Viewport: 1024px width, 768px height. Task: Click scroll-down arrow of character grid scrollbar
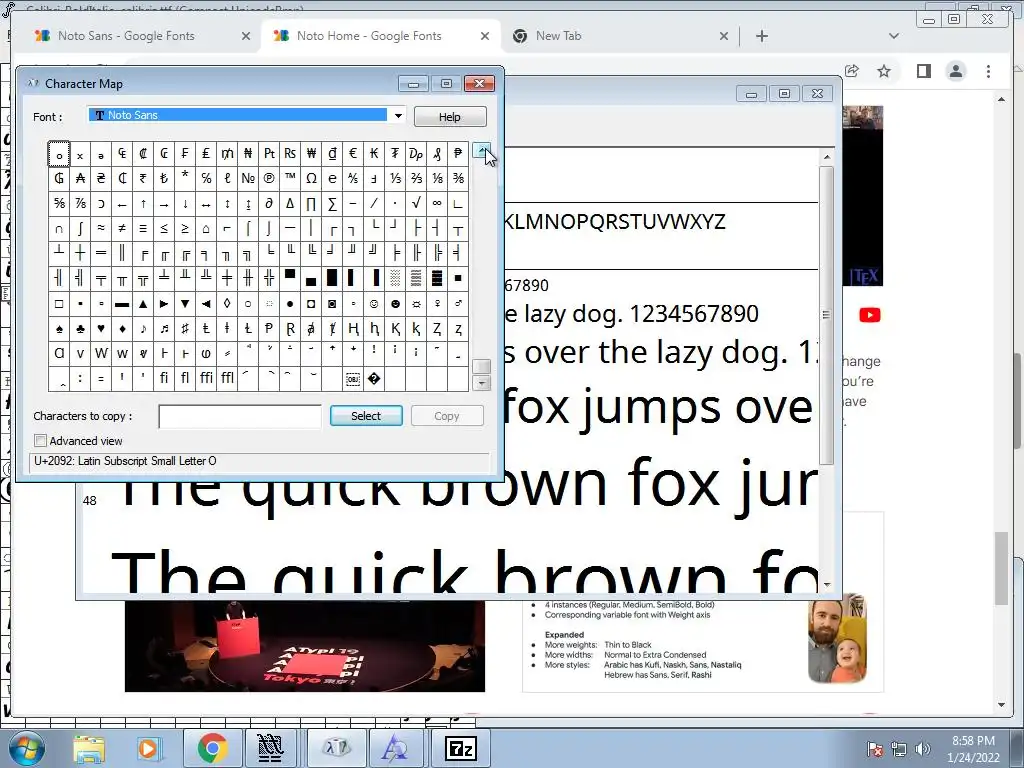481,383
